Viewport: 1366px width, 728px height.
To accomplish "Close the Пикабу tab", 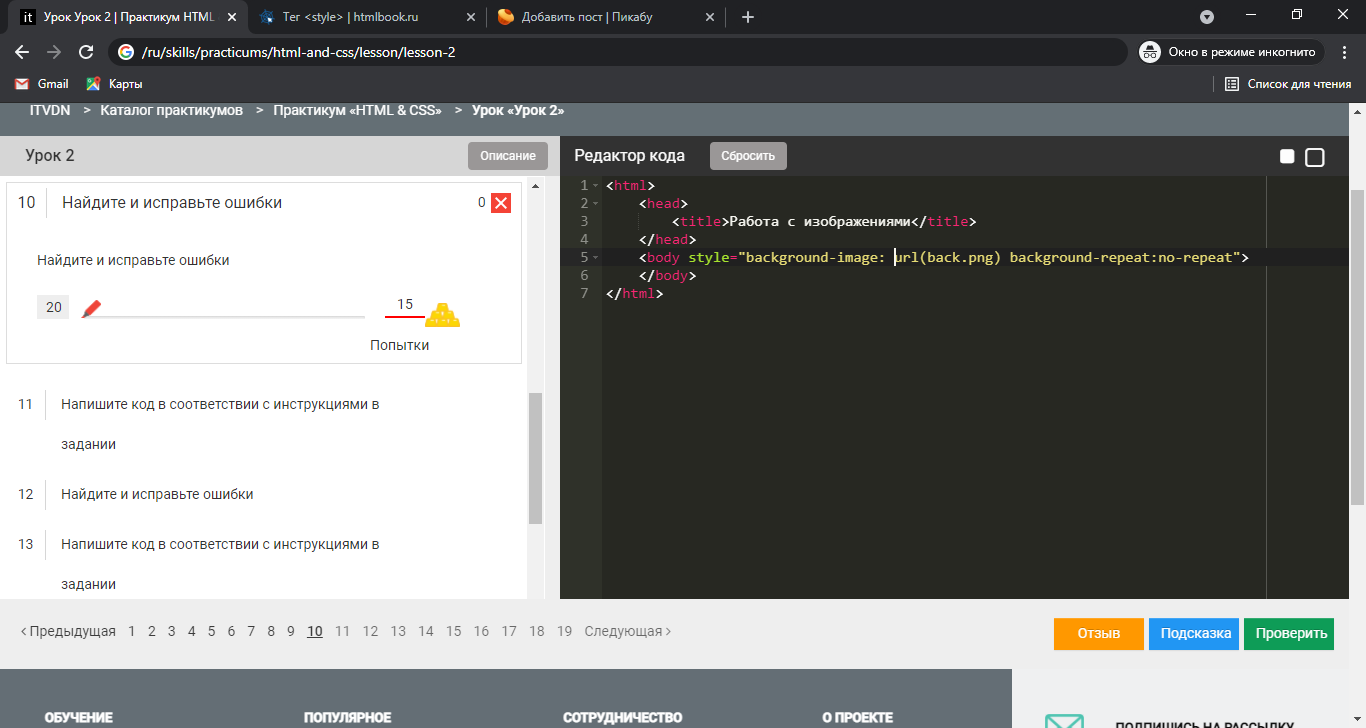I will (710, 17).
